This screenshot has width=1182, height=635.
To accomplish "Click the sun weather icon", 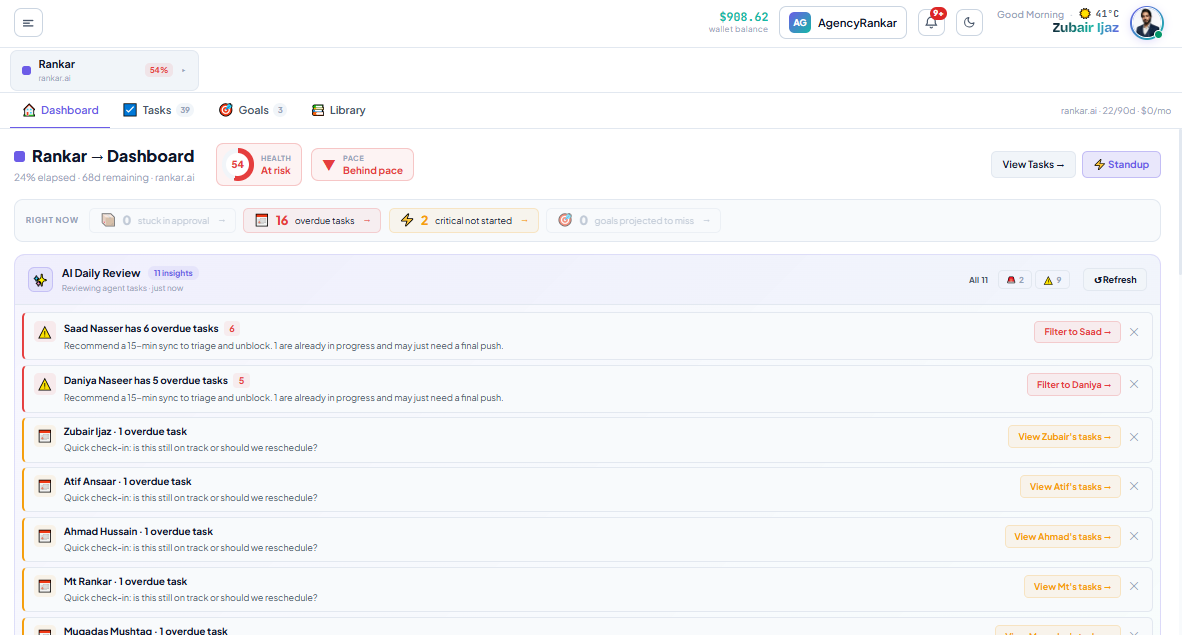I will (1085, 14).
